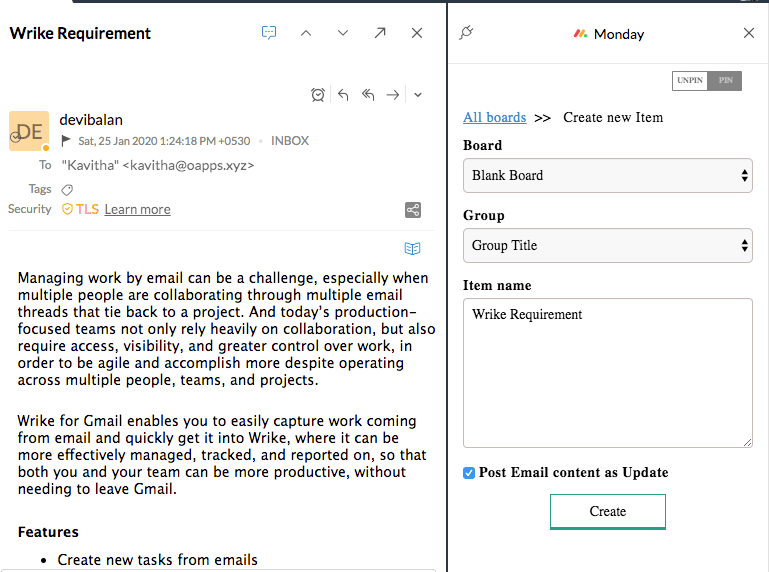Click the sender name devibalan

pos(91,120)
